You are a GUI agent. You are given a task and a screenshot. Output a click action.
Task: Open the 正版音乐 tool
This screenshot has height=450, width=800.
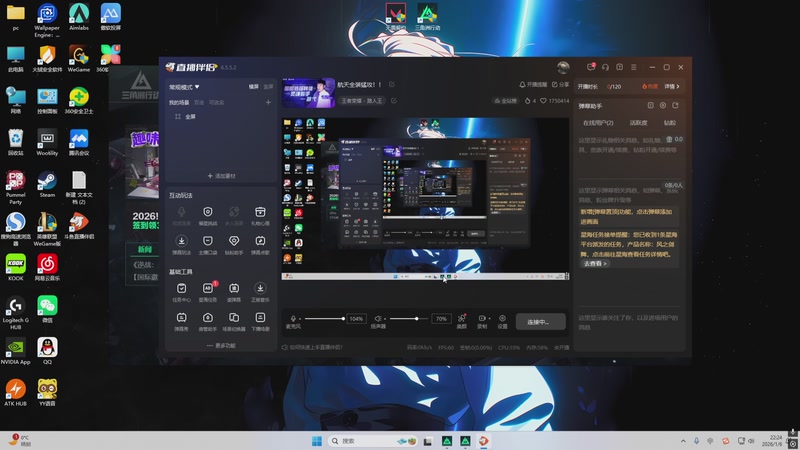[260, 292]
